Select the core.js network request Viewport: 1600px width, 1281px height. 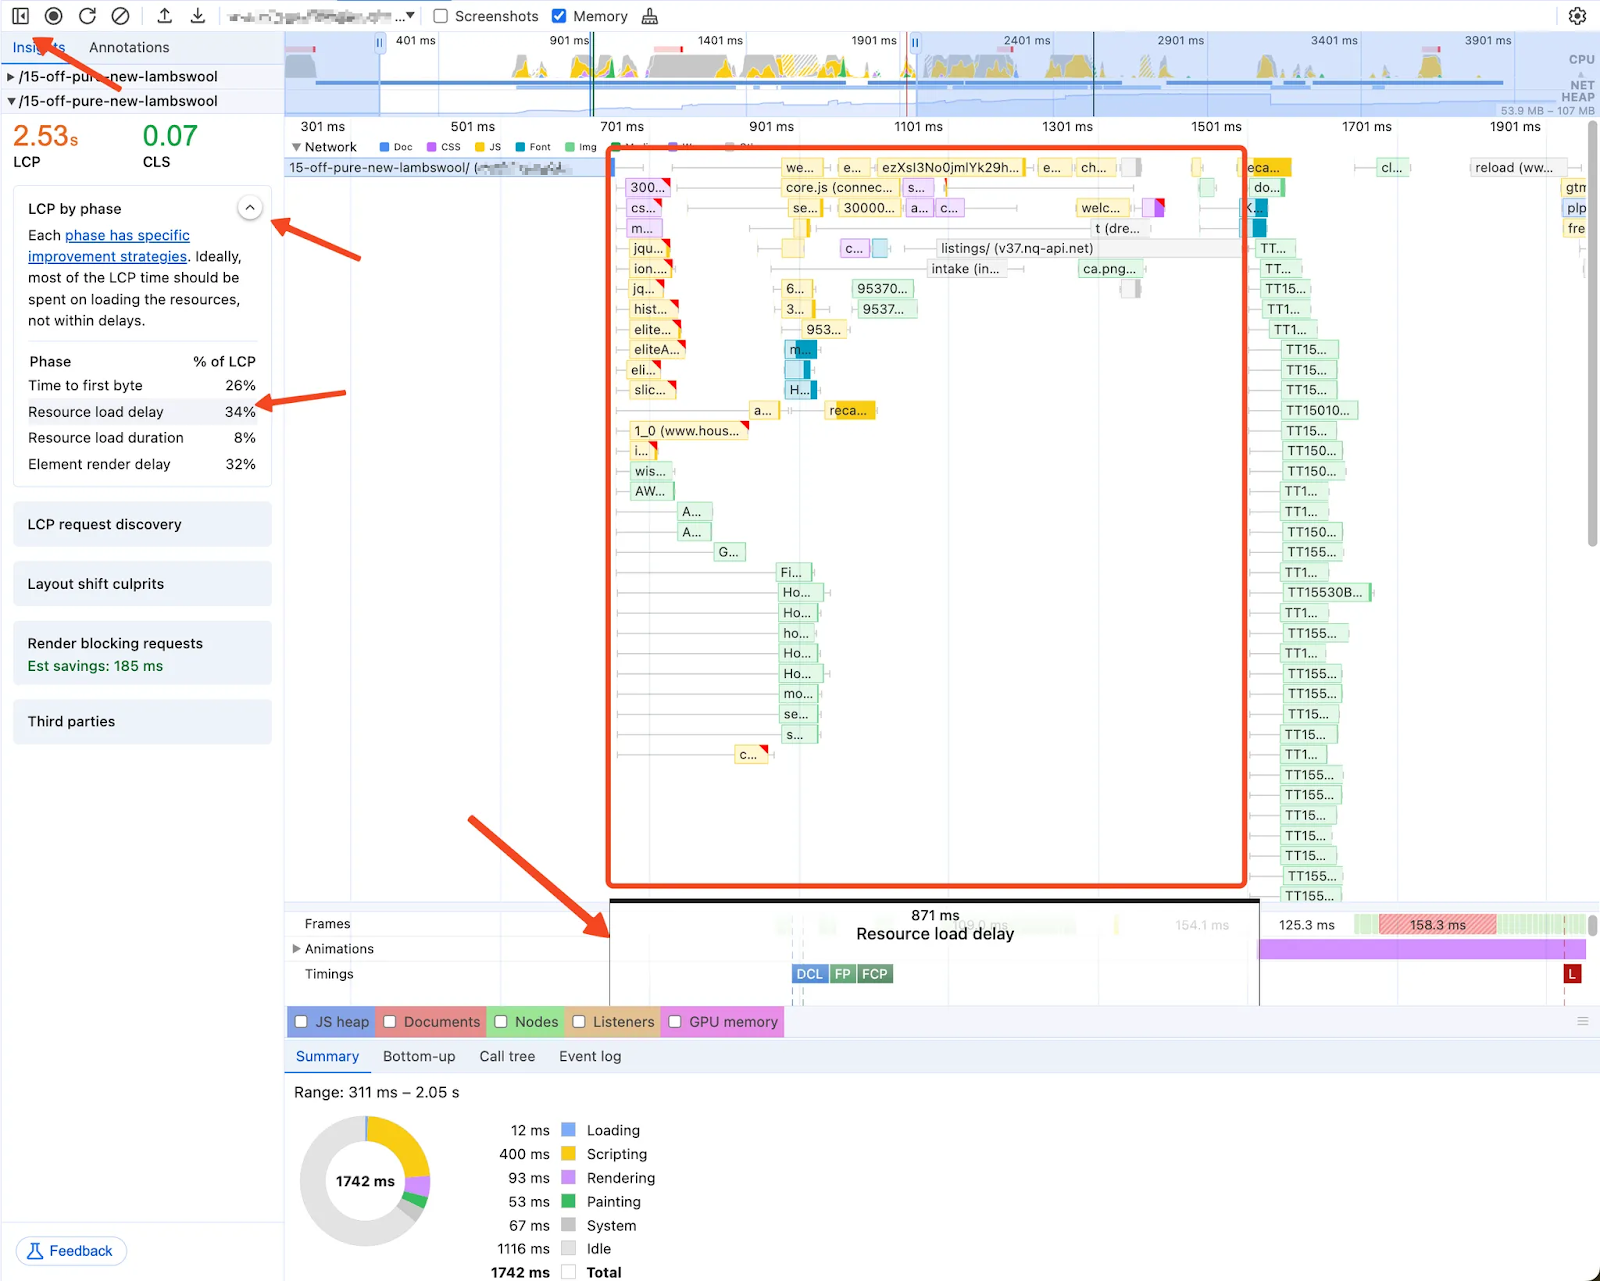(x=839, y=187)
